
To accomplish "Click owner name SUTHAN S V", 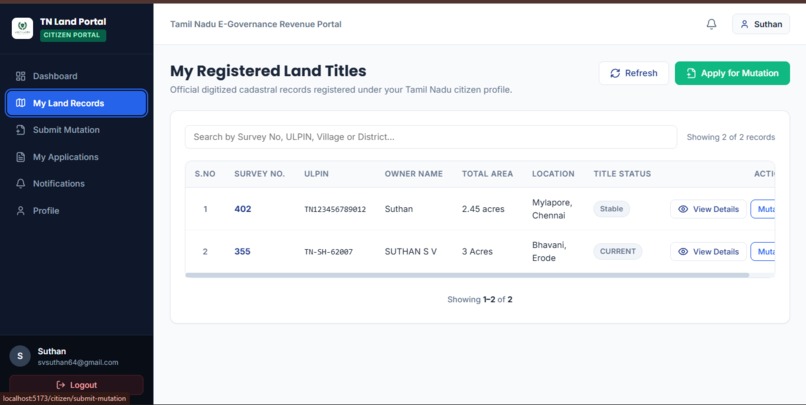I will click(x=411, y=251).
